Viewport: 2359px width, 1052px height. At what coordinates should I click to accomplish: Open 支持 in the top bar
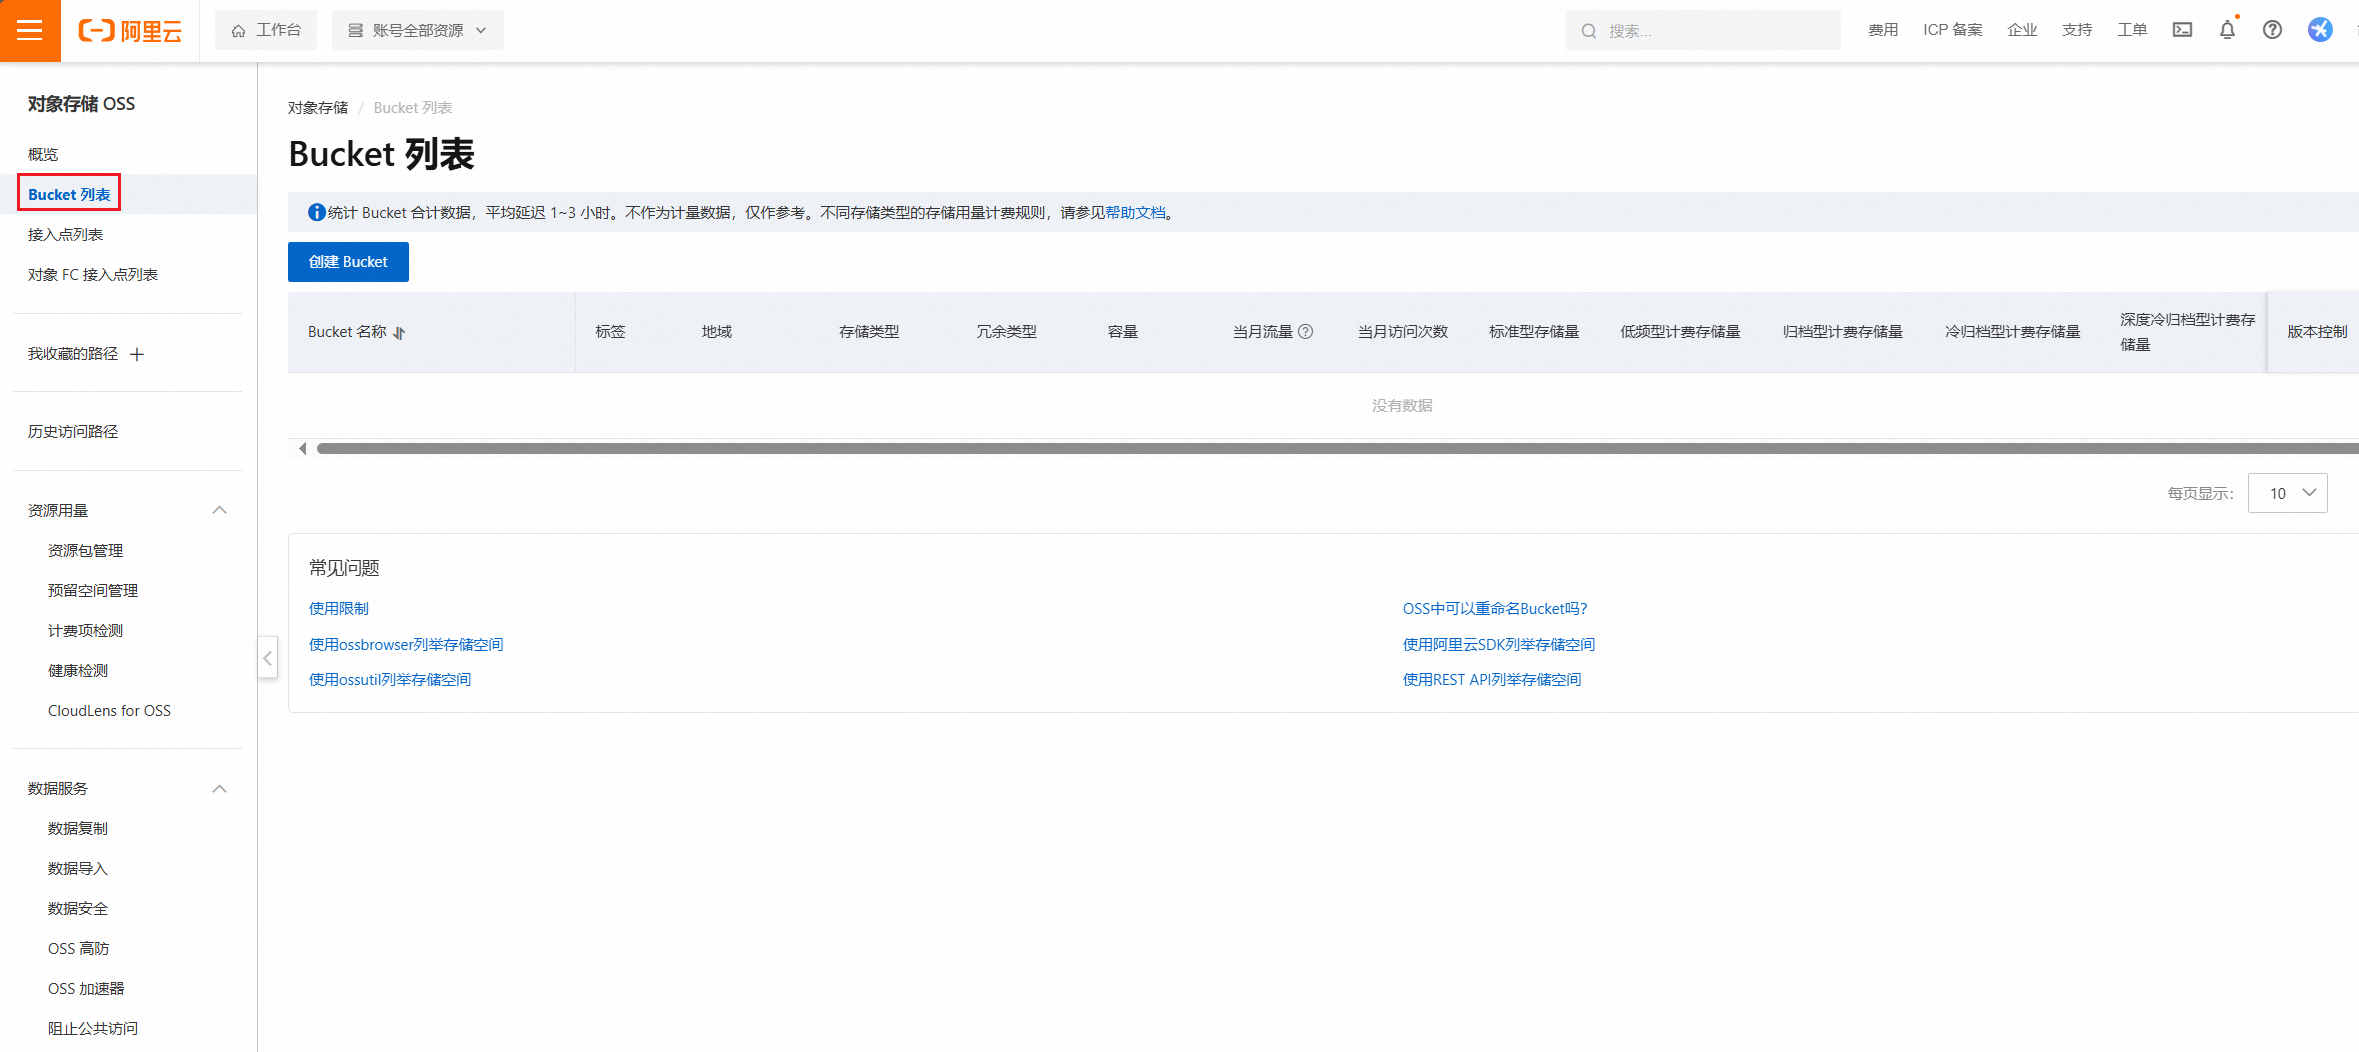coord(2077,30)
